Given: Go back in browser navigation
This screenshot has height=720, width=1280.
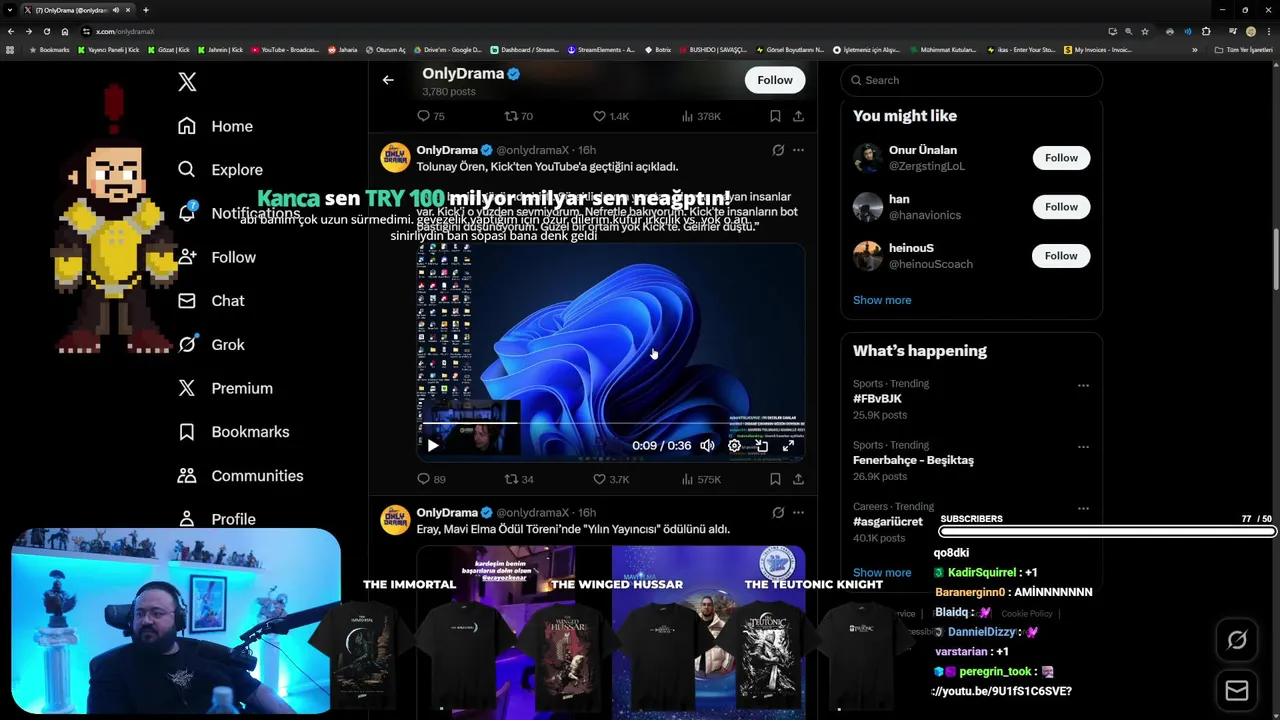Looking at the screenshot, I should pyautogui.click(x=11, y=31).
